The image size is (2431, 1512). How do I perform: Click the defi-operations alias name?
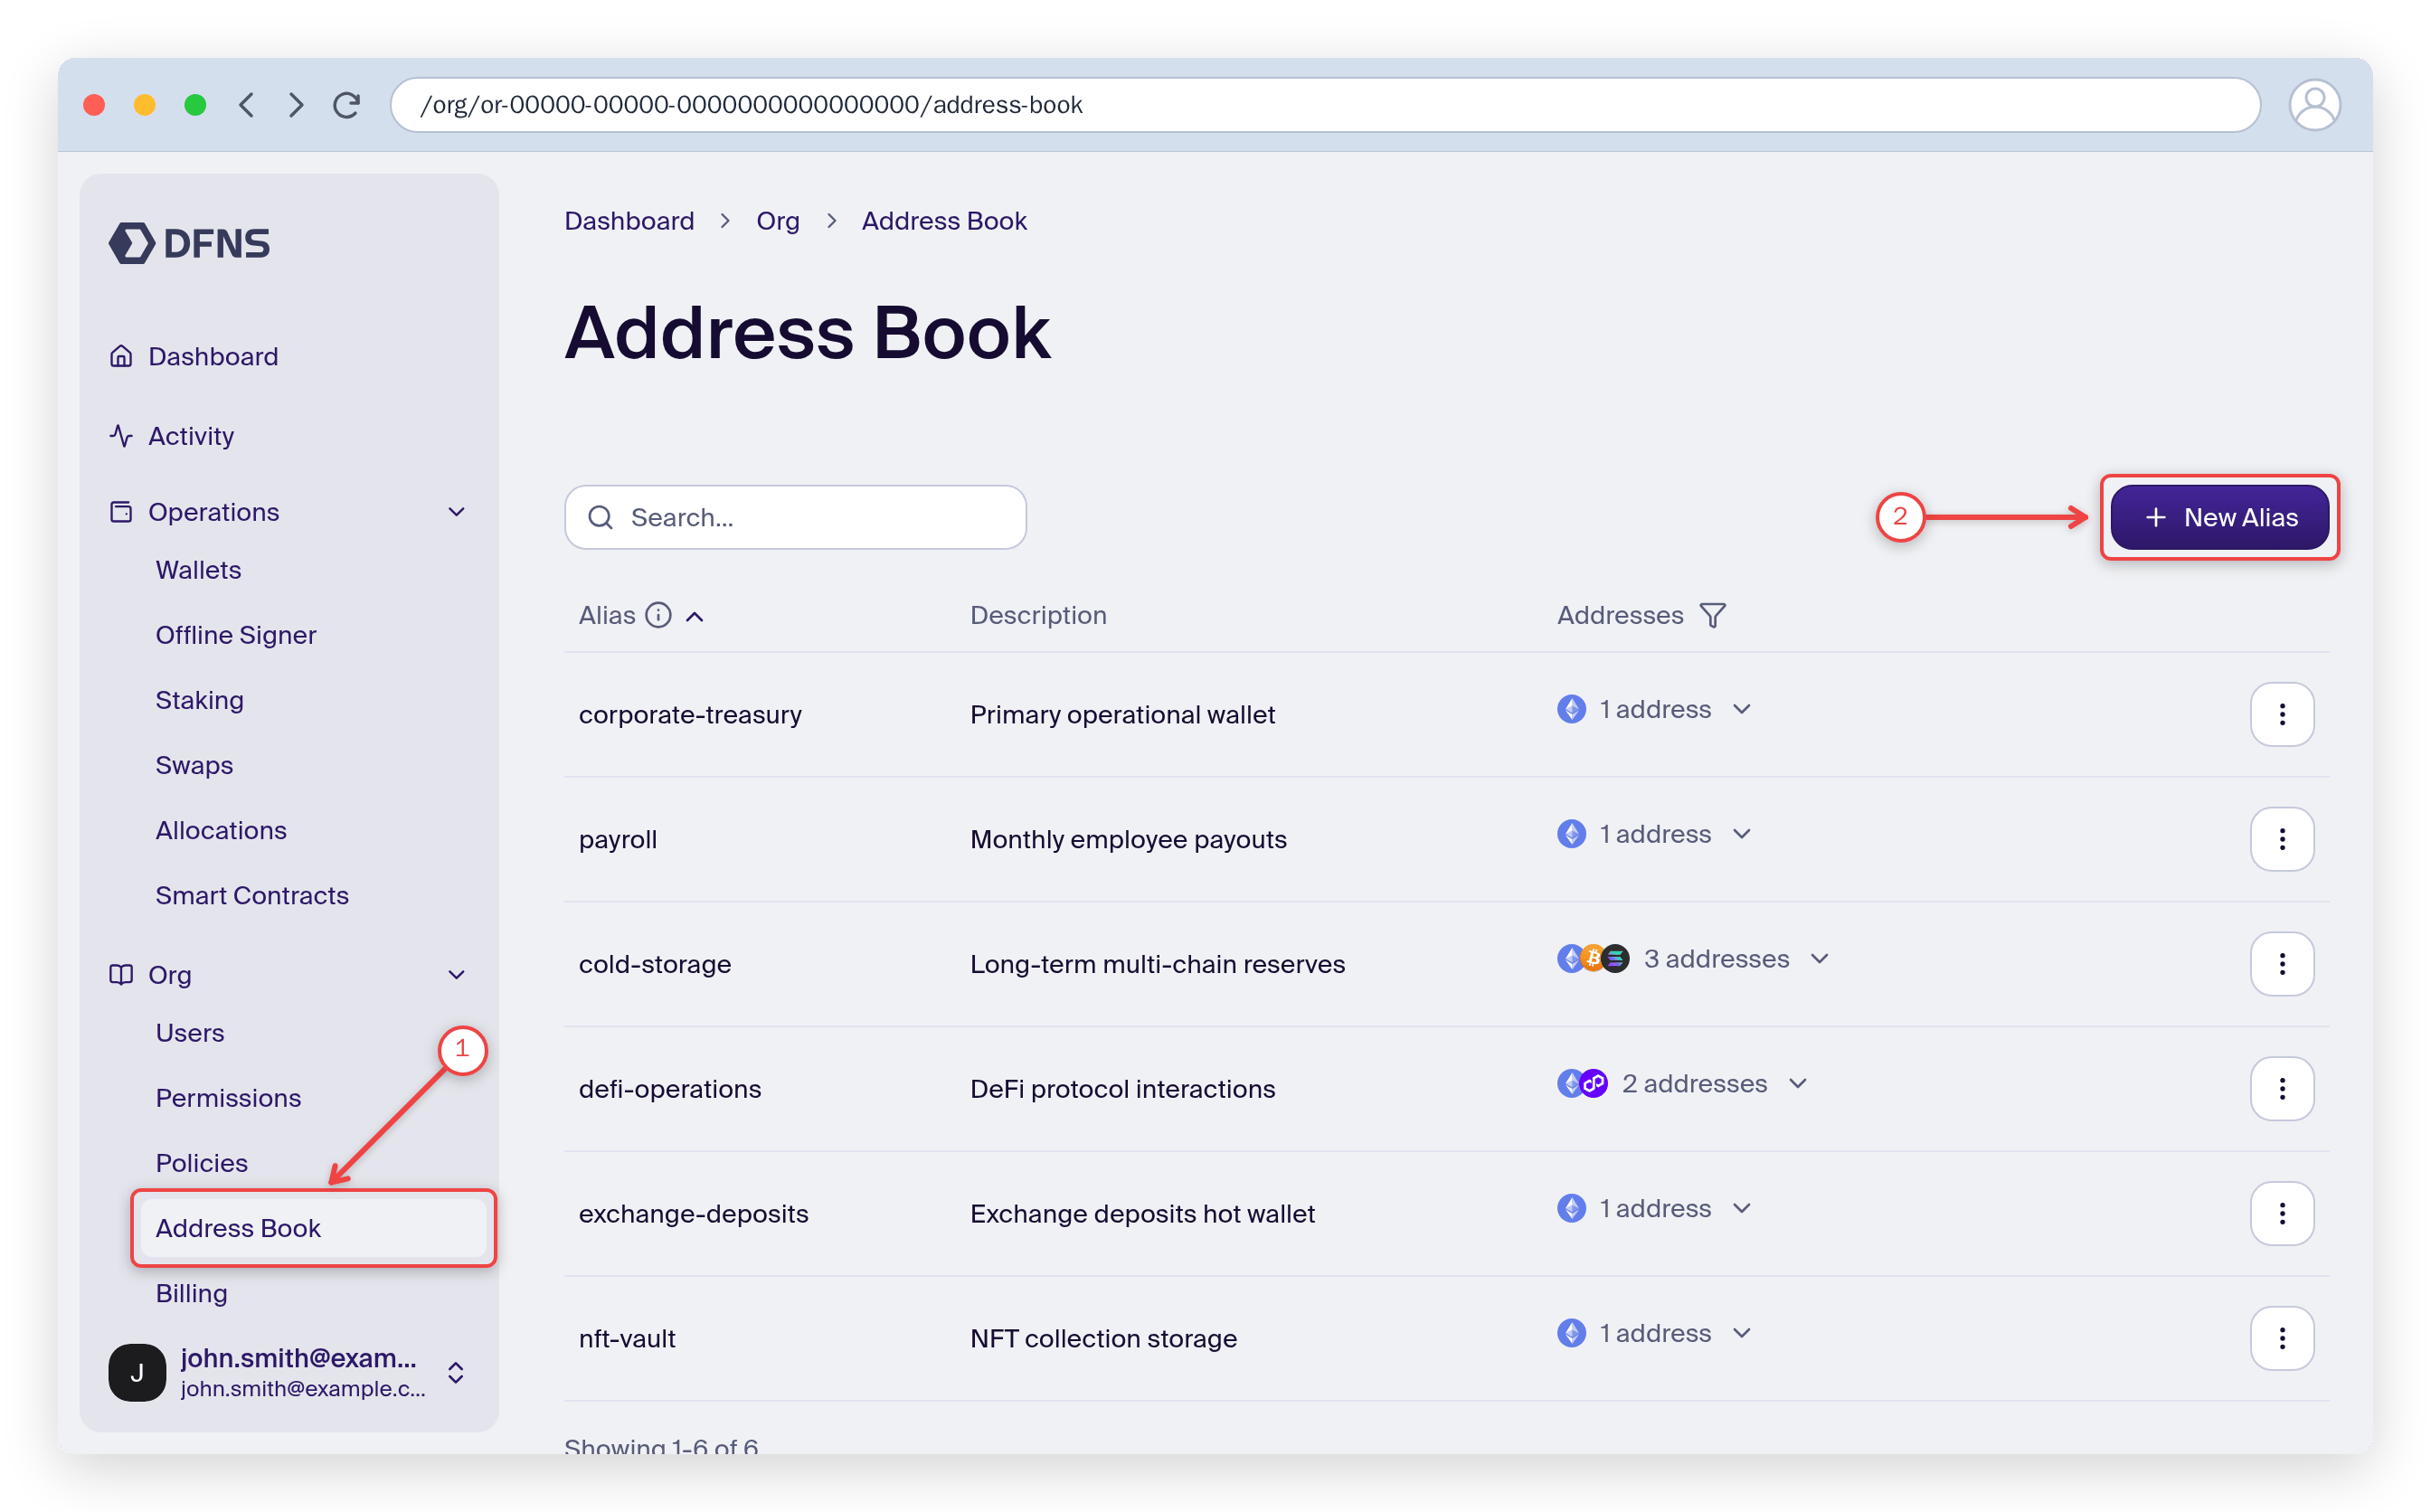click(x=670, y=1089)
